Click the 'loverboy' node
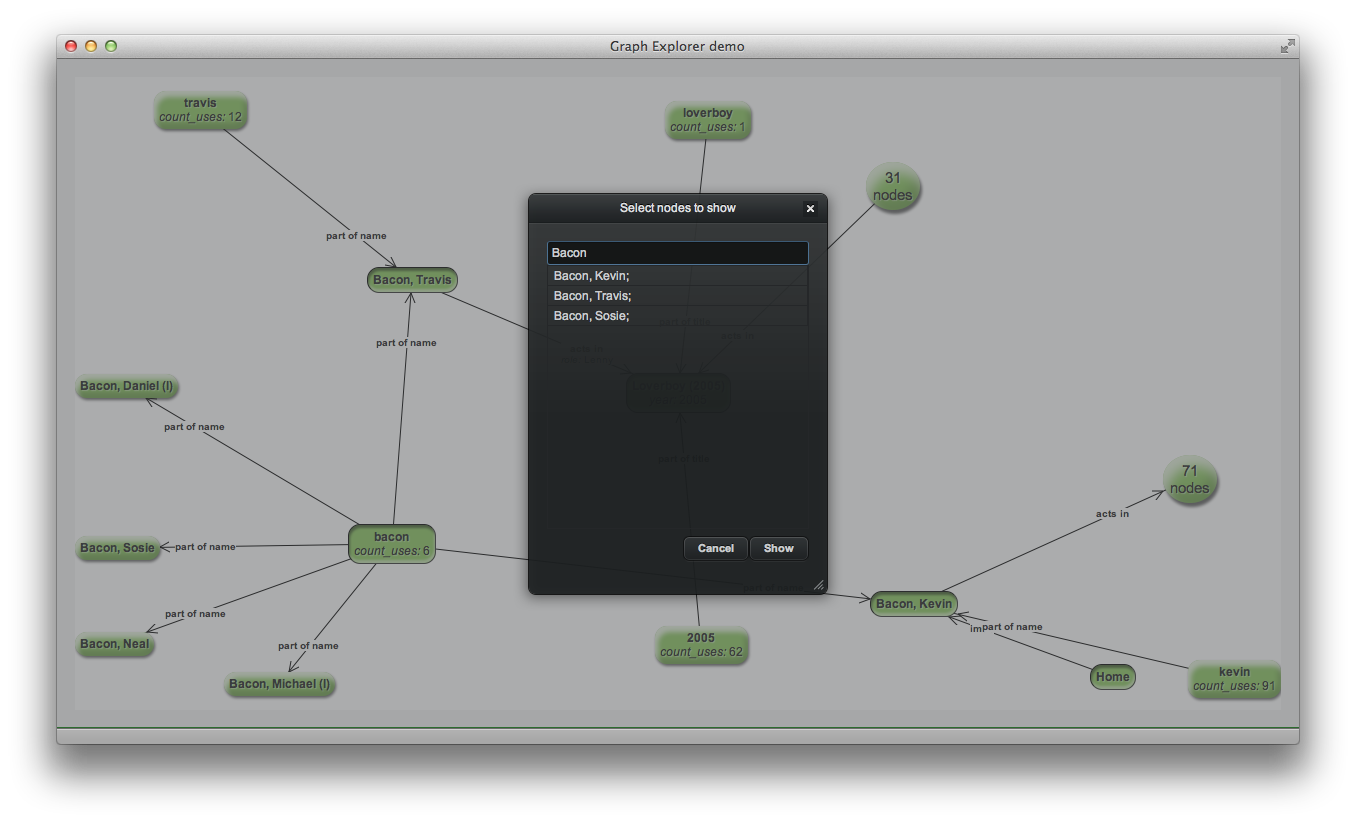The width and height of the screenshot is (1356, 823). tap(707, 120)
